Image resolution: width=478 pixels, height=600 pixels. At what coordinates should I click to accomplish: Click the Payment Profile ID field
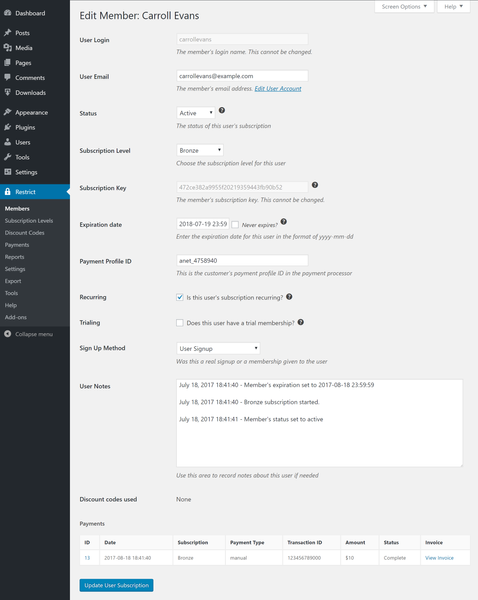[242, 261]
